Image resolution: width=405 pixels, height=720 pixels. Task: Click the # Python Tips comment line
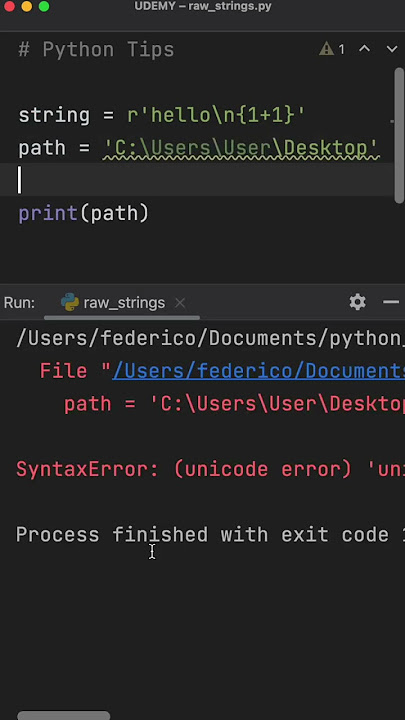coord(96,50)
